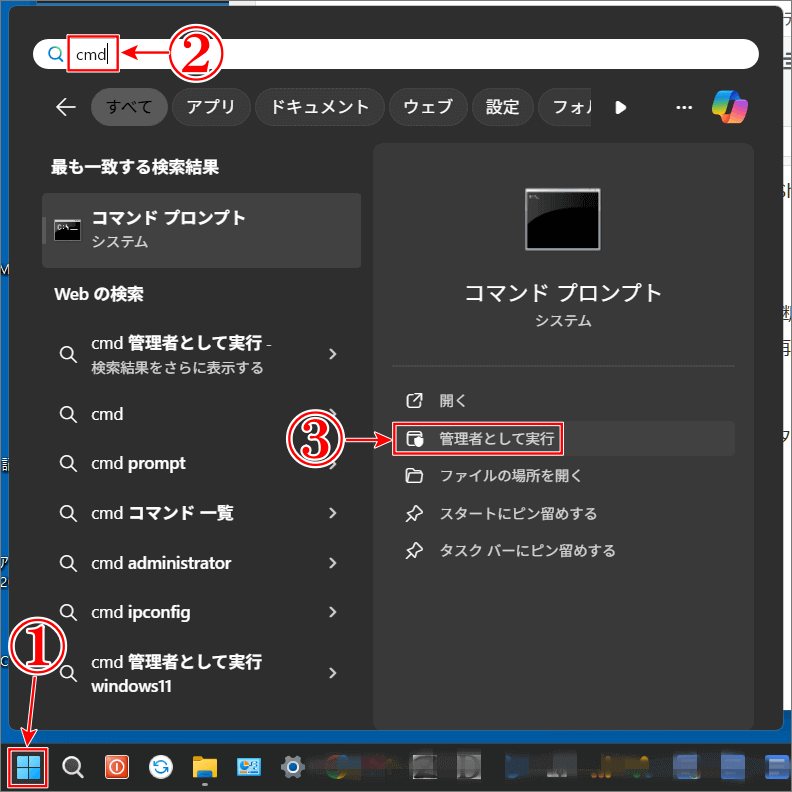This screenshot has height=792, width=792.
Task: Choose 管理者として実行 action
Action: pyautogui.click(x=563, y=438)
